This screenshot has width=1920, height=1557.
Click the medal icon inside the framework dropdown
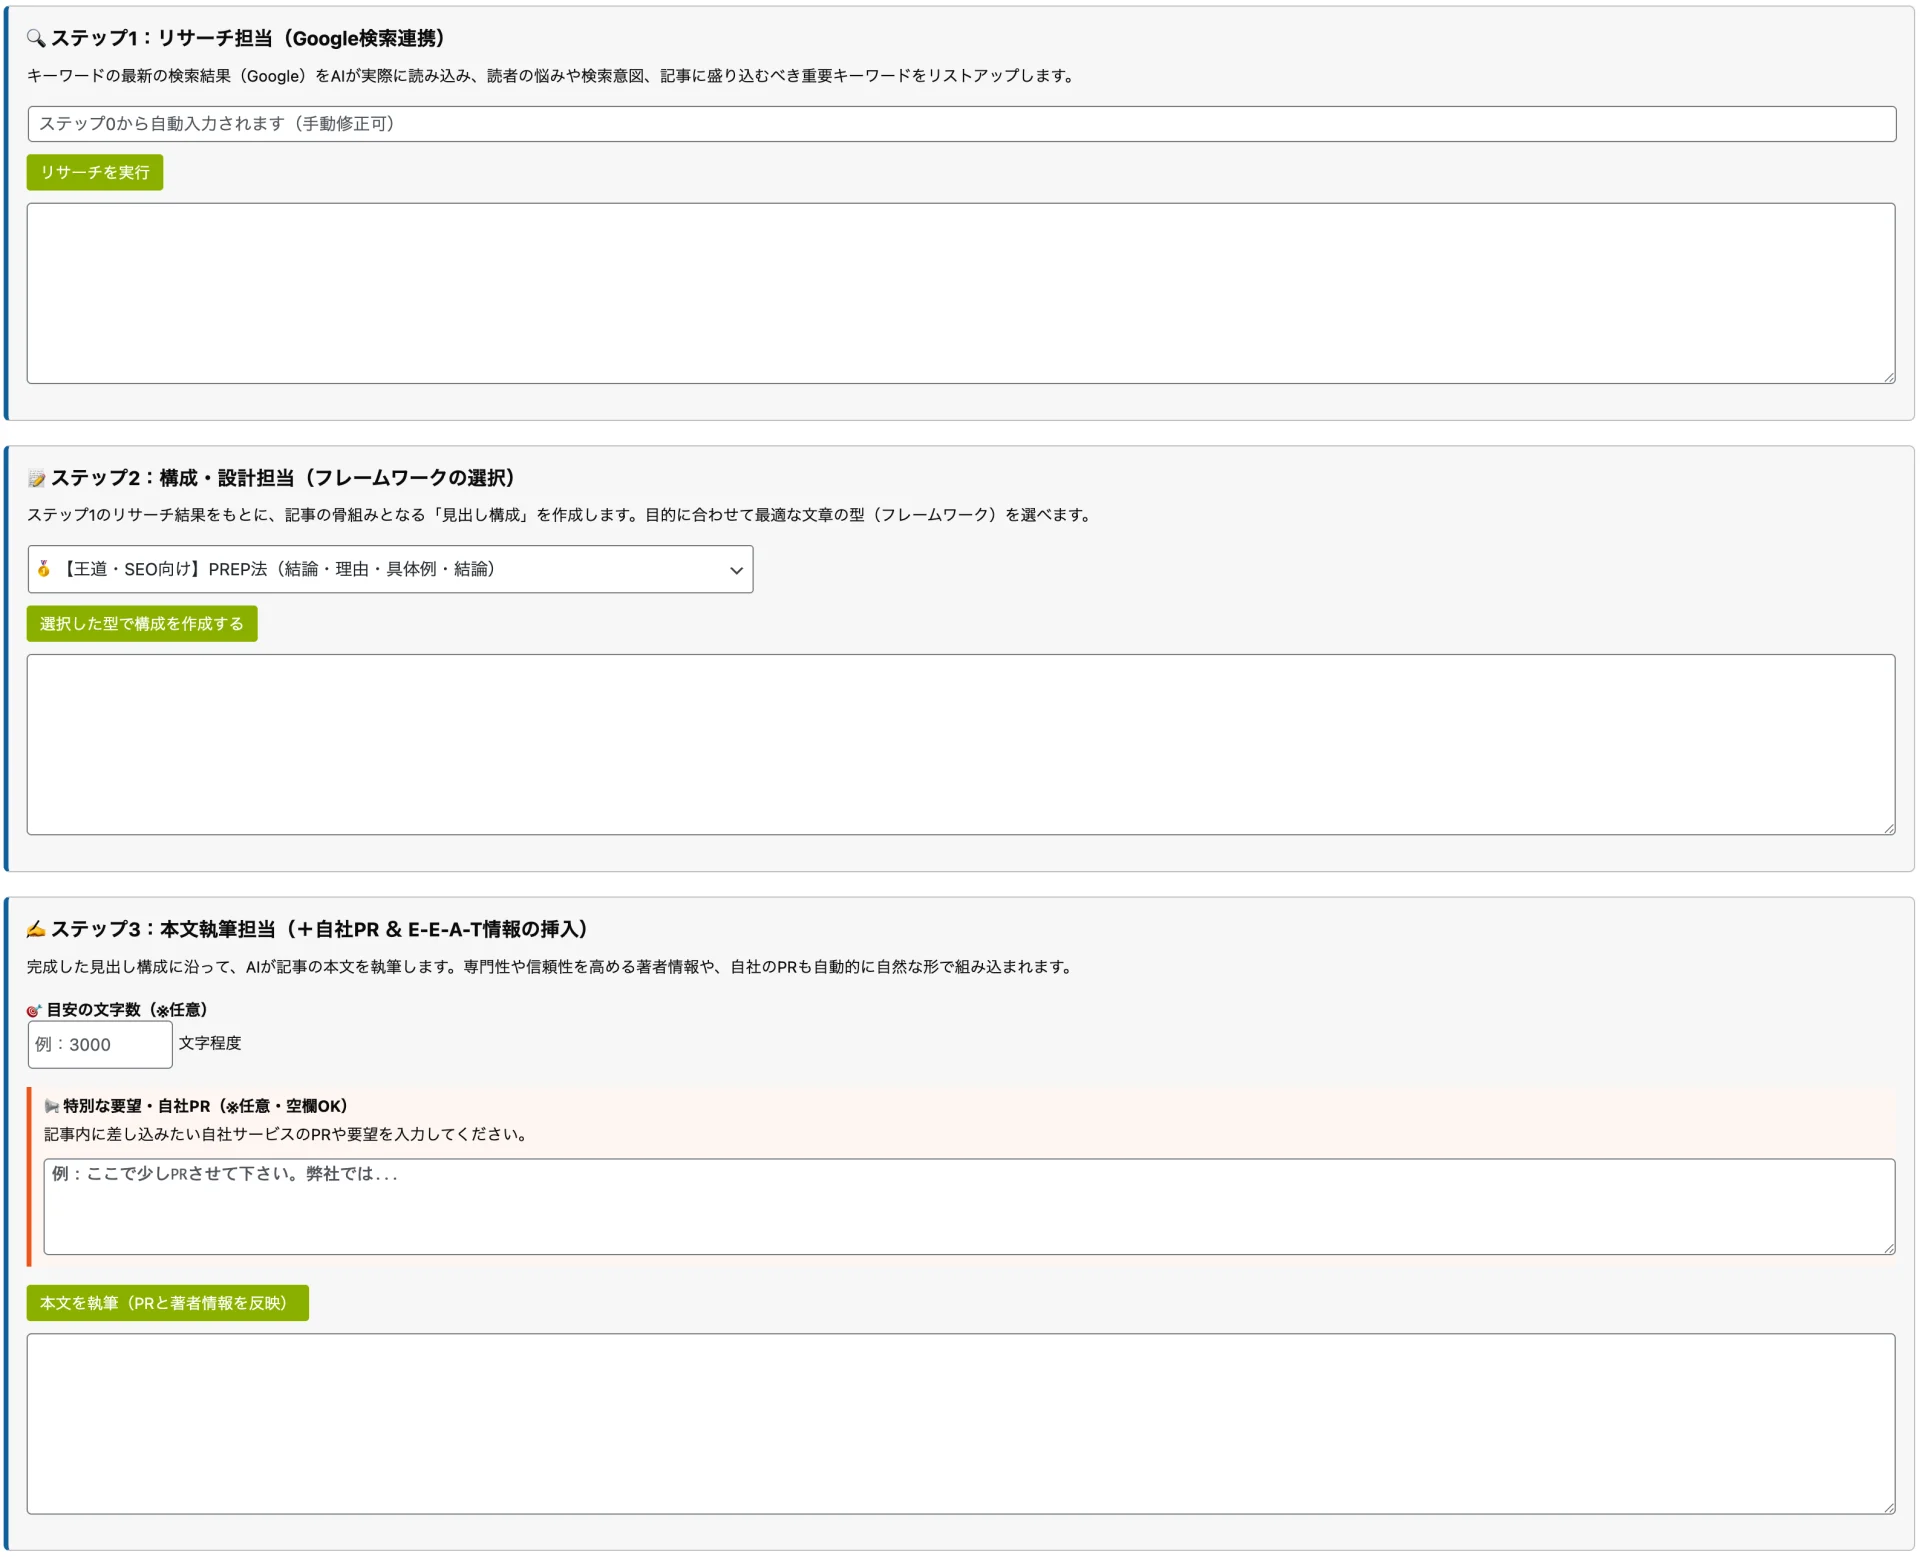(44, 570)
